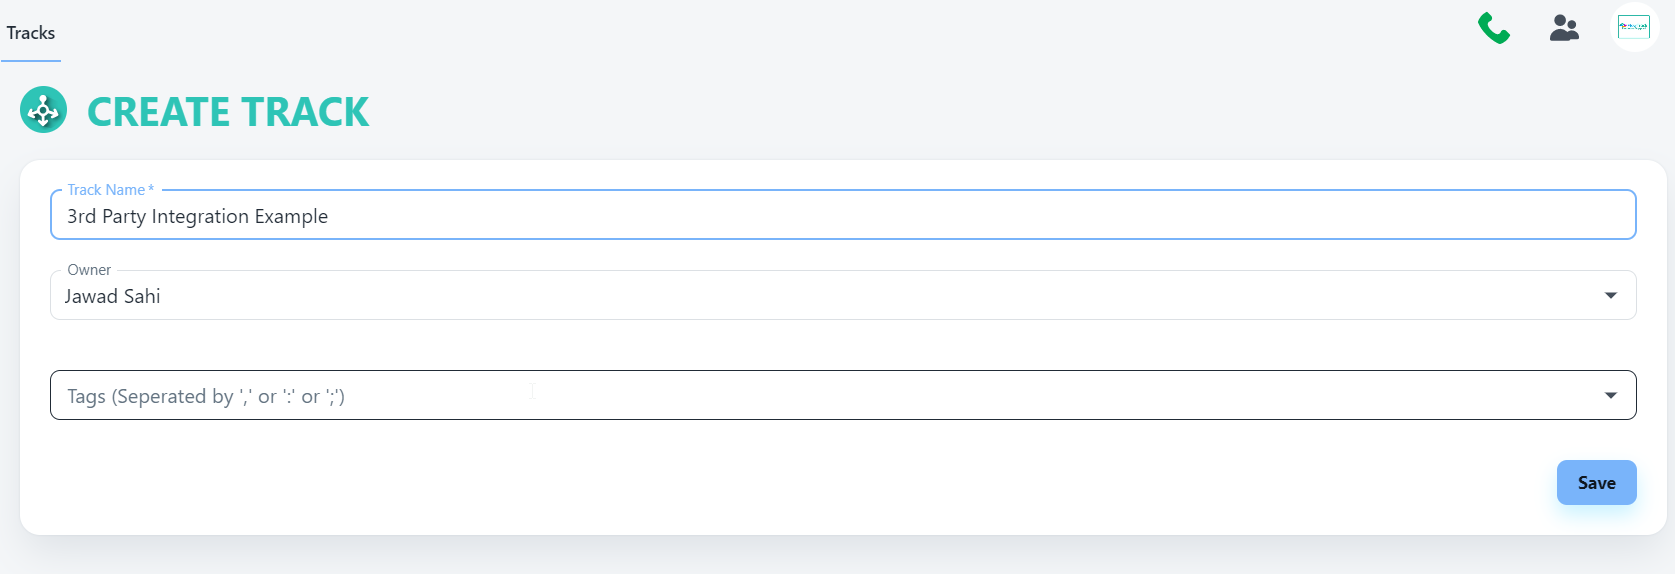Click the CREATE TRACK heading

[x=228, y=112]
